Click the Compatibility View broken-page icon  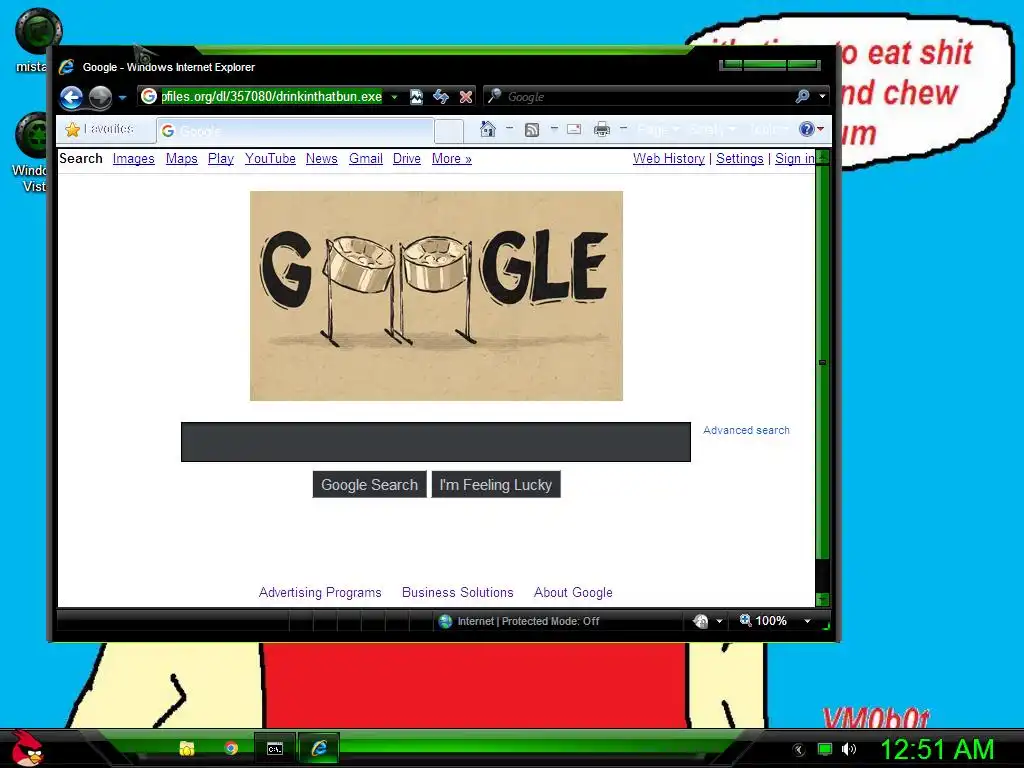click(416, 97)
